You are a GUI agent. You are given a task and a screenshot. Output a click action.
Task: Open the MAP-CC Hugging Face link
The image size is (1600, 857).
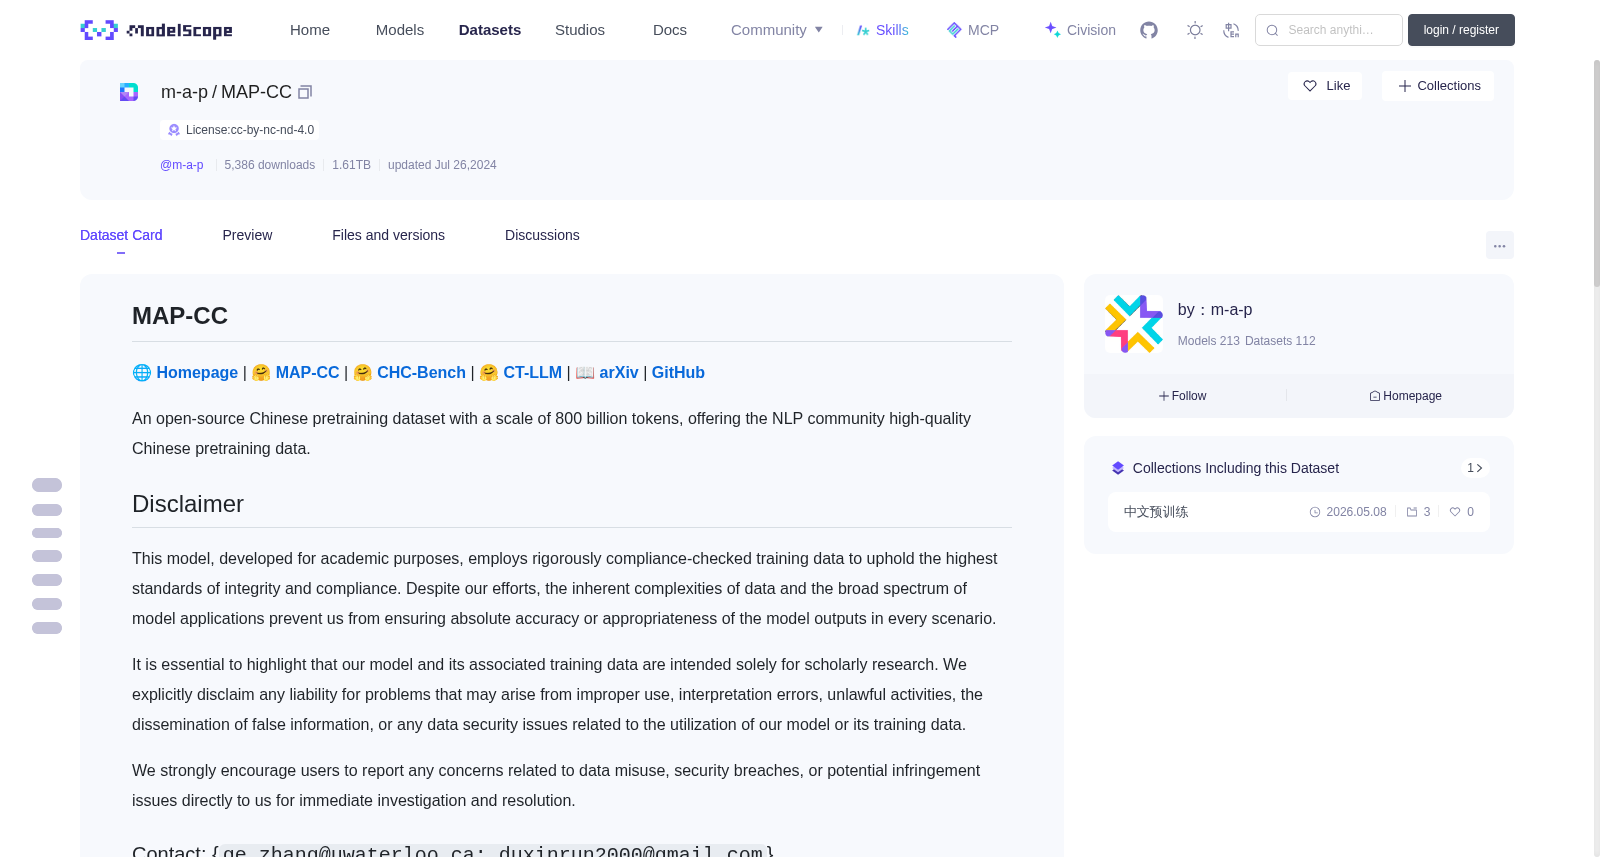(x=307, y=372)
